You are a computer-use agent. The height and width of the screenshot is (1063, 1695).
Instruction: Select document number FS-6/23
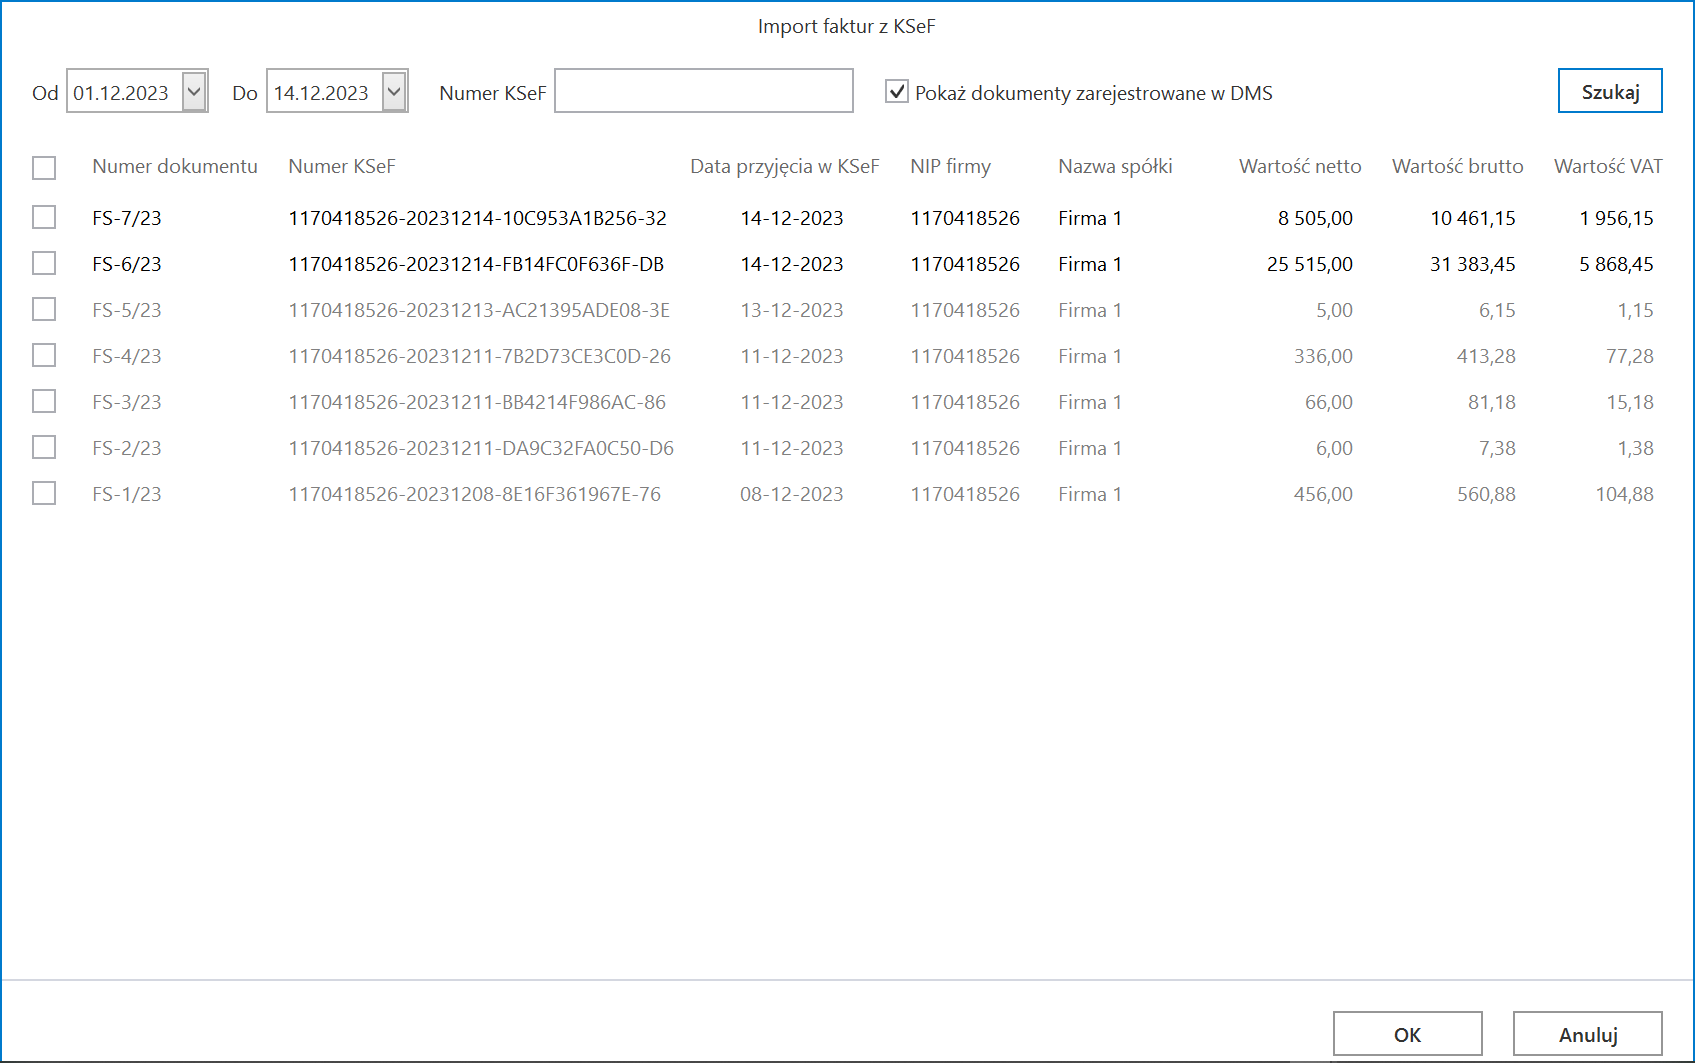coord(127,264)
